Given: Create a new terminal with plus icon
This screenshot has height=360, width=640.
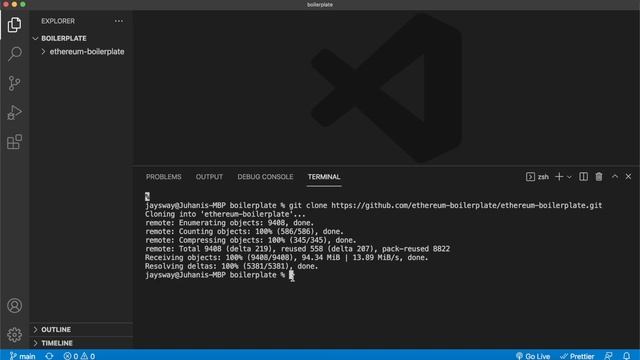Looking at the screenshot, I should [559, 177].
